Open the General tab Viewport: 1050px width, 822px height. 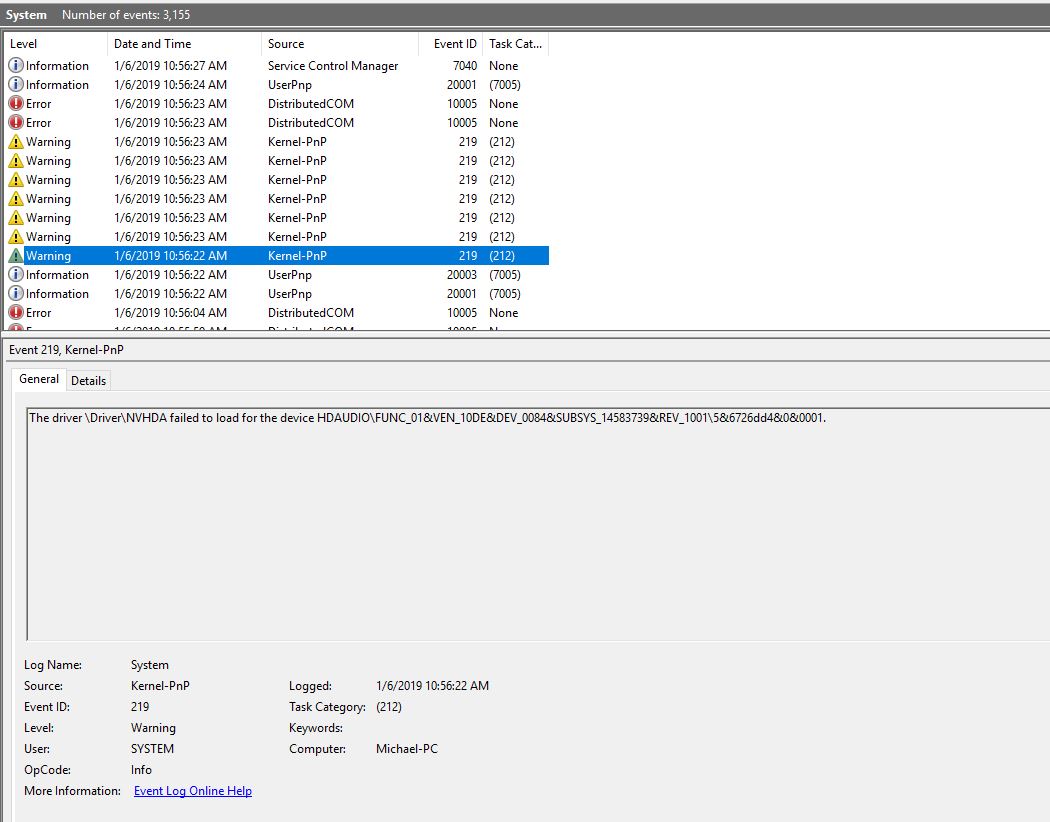(39, 379)
